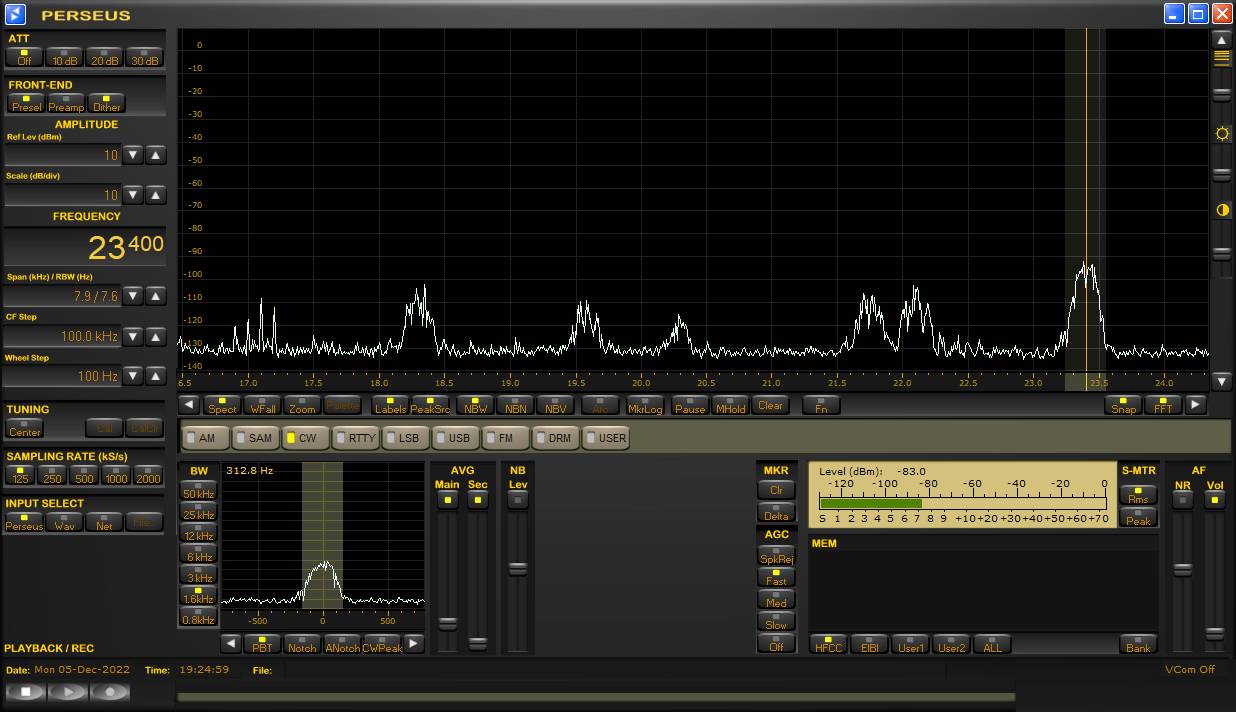
Task: Click the Zoom display button
Action: click(x=302, y=405)
